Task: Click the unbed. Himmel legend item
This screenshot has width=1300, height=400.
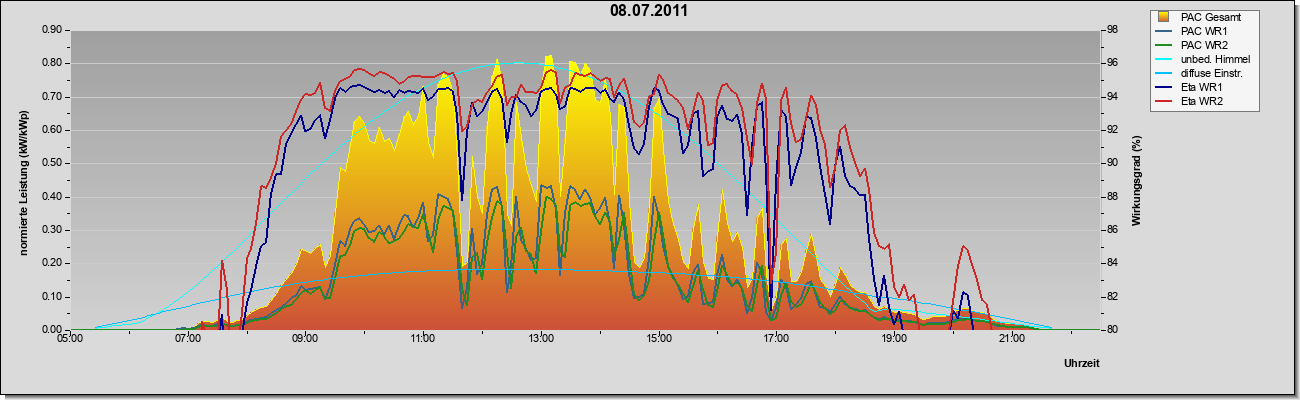Action: click(1215, 59)
